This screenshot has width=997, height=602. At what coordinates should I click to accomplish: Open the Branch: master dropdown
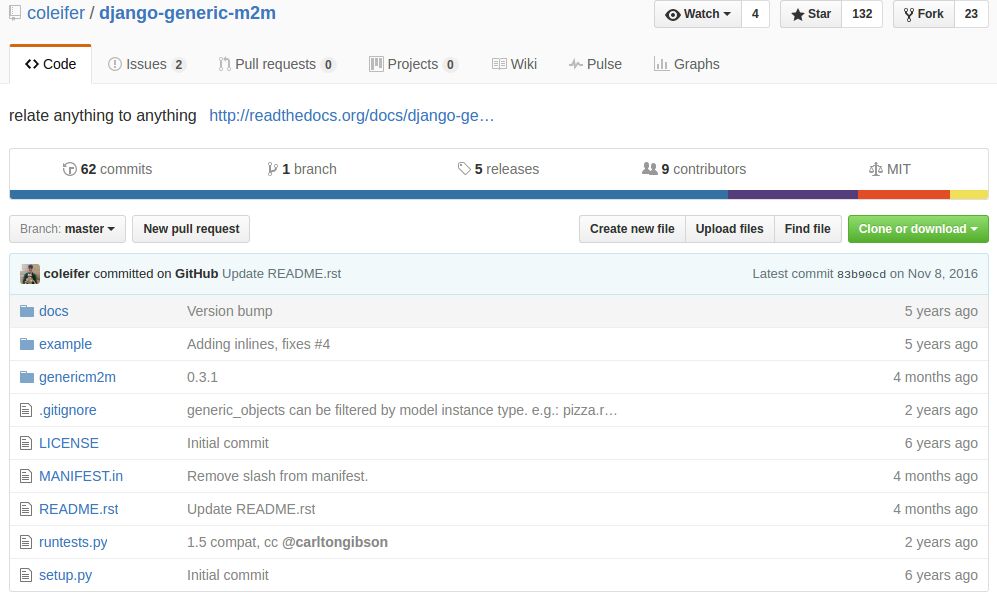click(67, 229)
